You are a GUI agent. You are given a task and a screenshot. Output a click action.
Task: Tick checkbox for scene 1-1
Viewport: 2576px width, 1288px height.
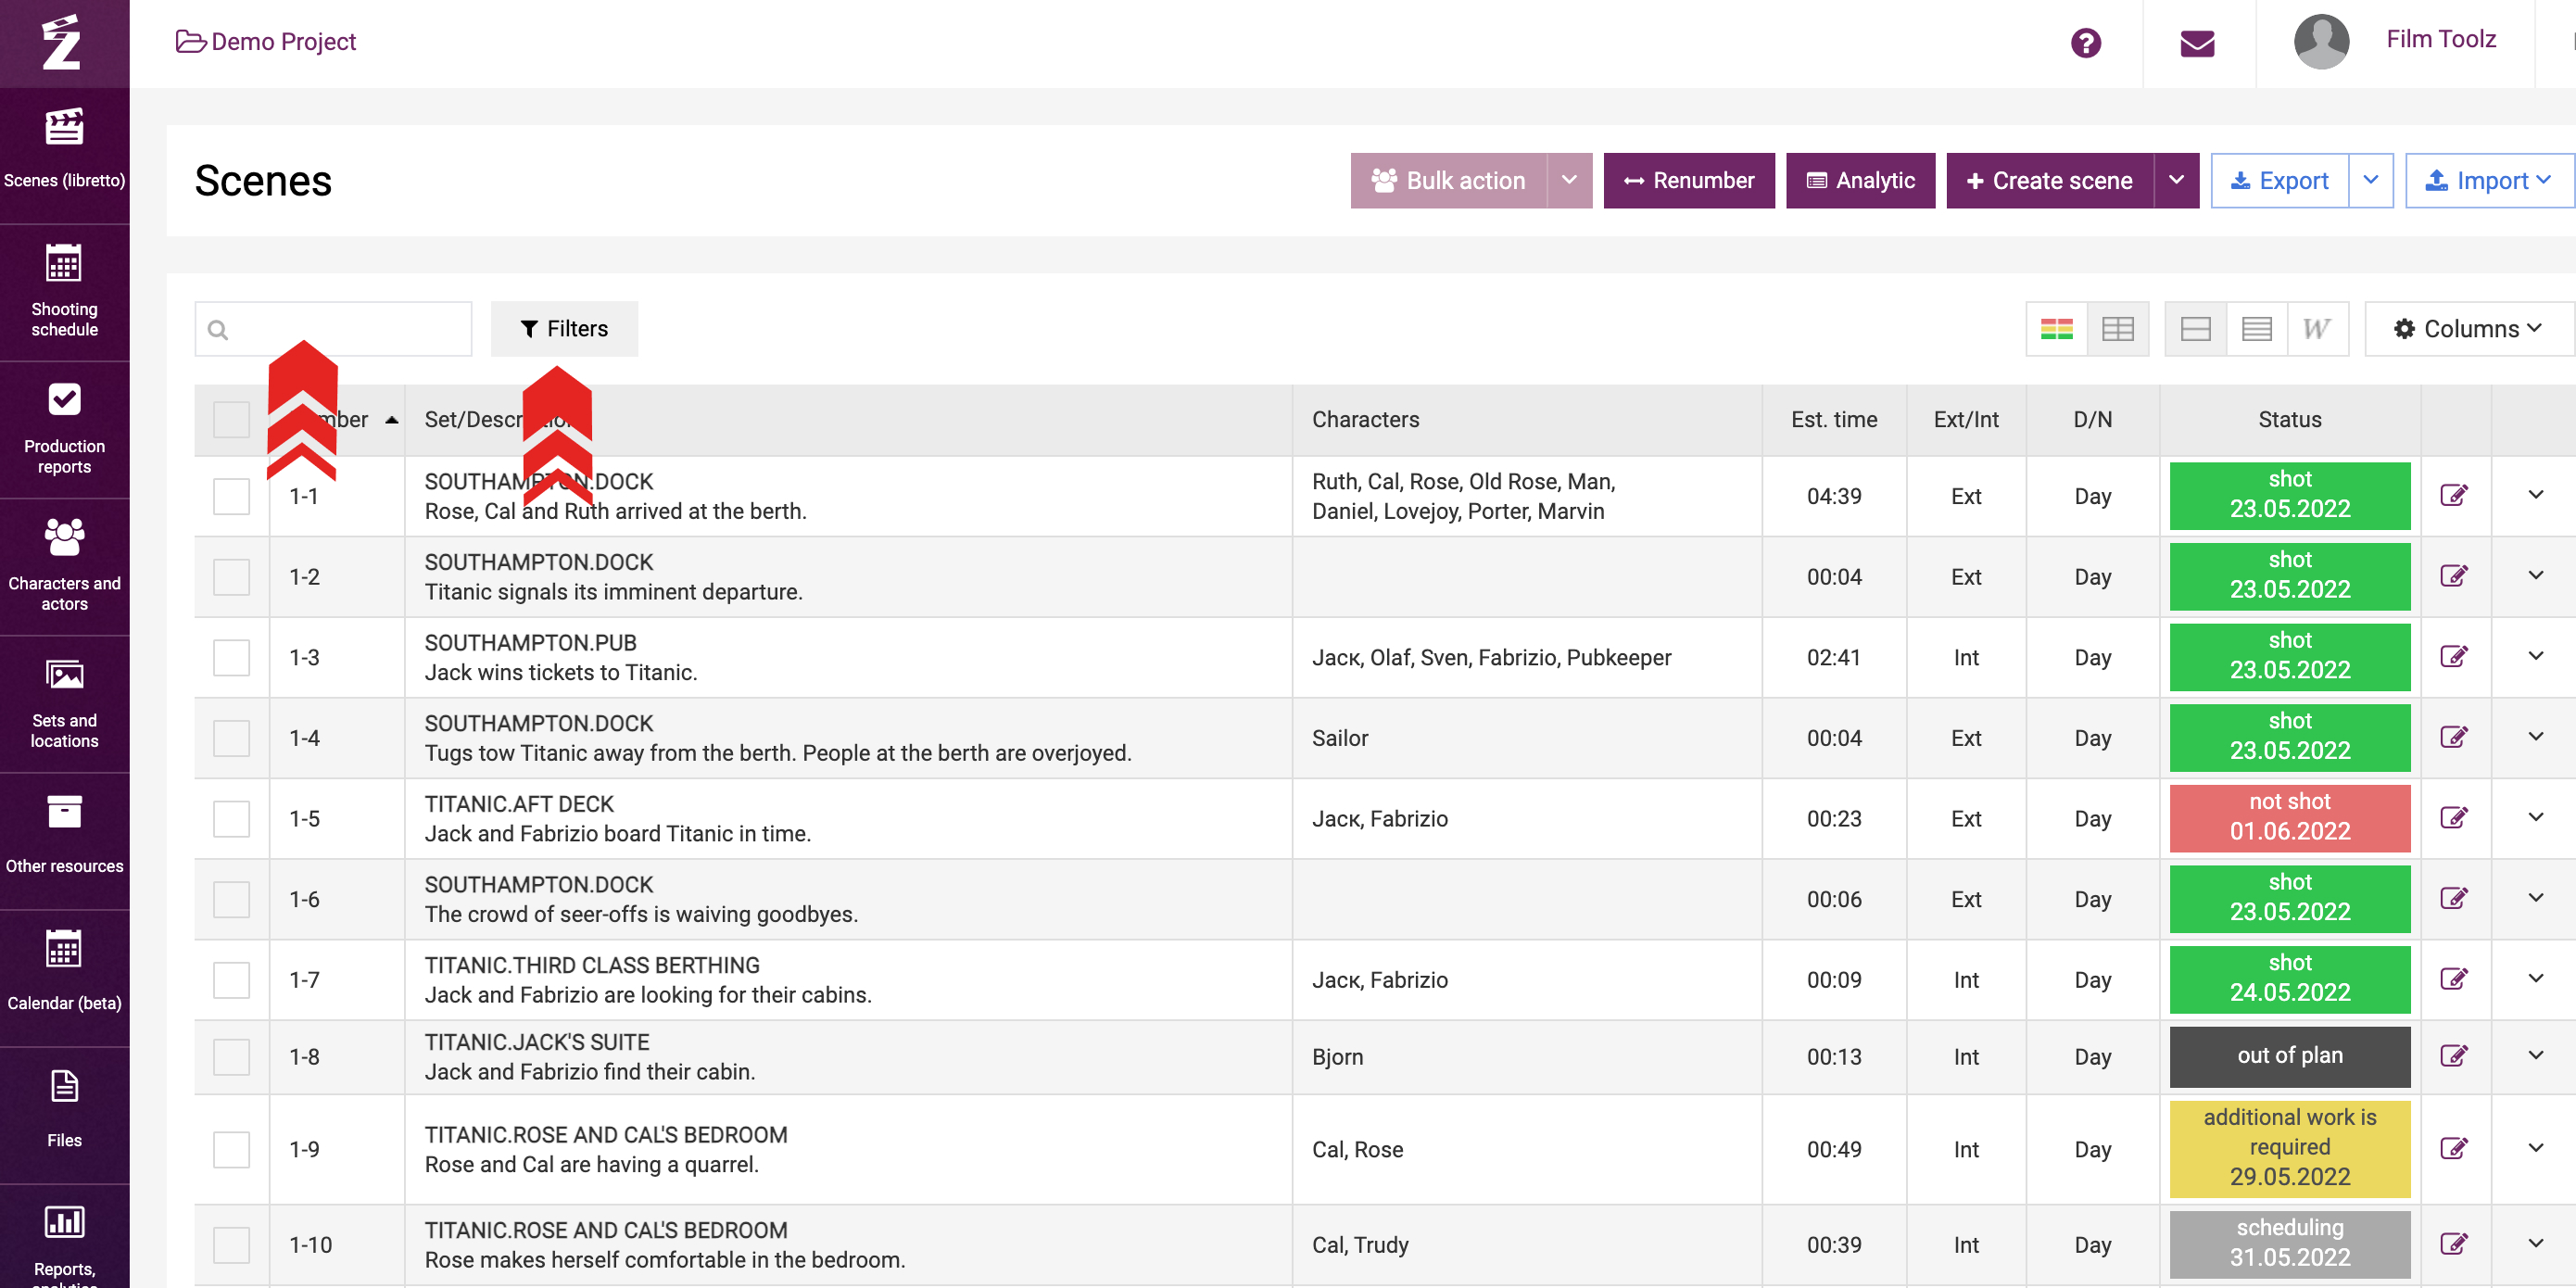coord(231,496)
